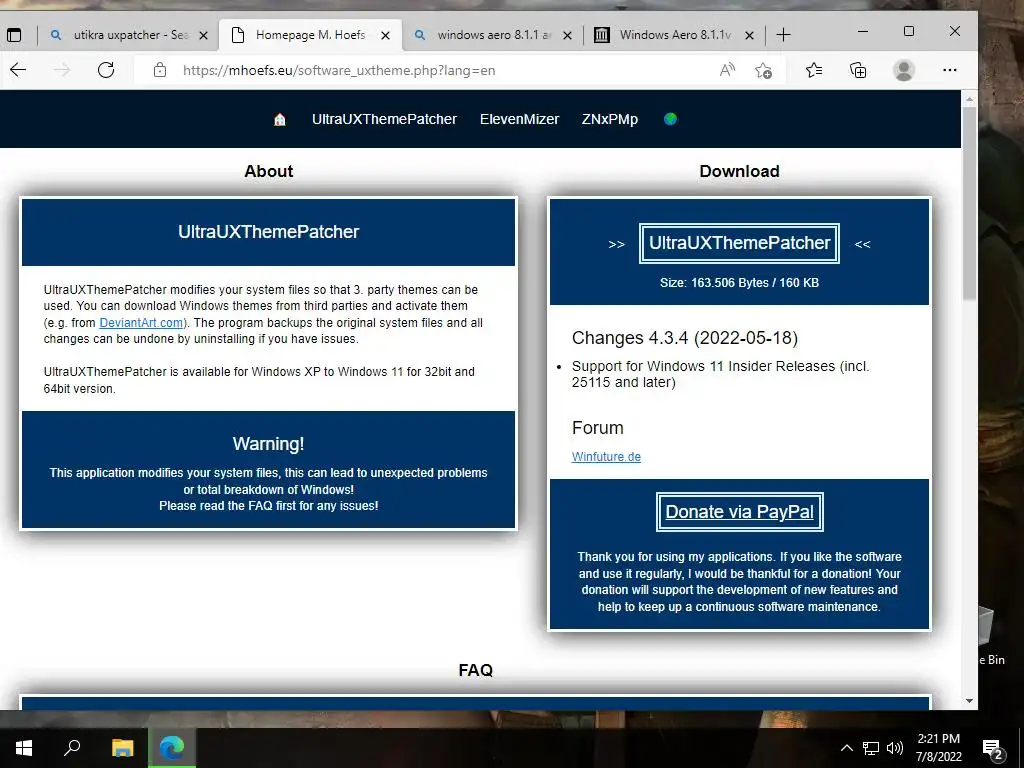Image resolution: width=1024 pixels, height=768 pixels.
Task: Click the globe language icon in site navigation
Action: point(670,119)
